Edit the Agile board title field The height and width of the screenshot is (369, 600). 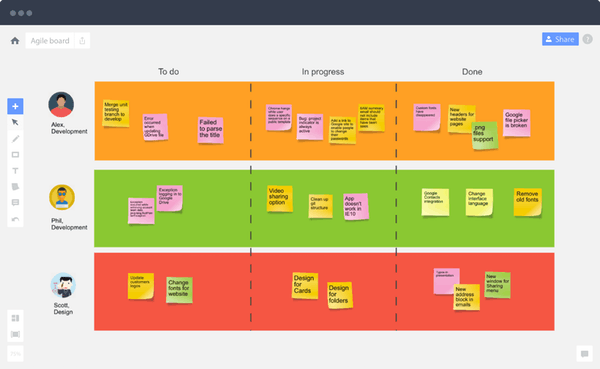pos(50,41)
